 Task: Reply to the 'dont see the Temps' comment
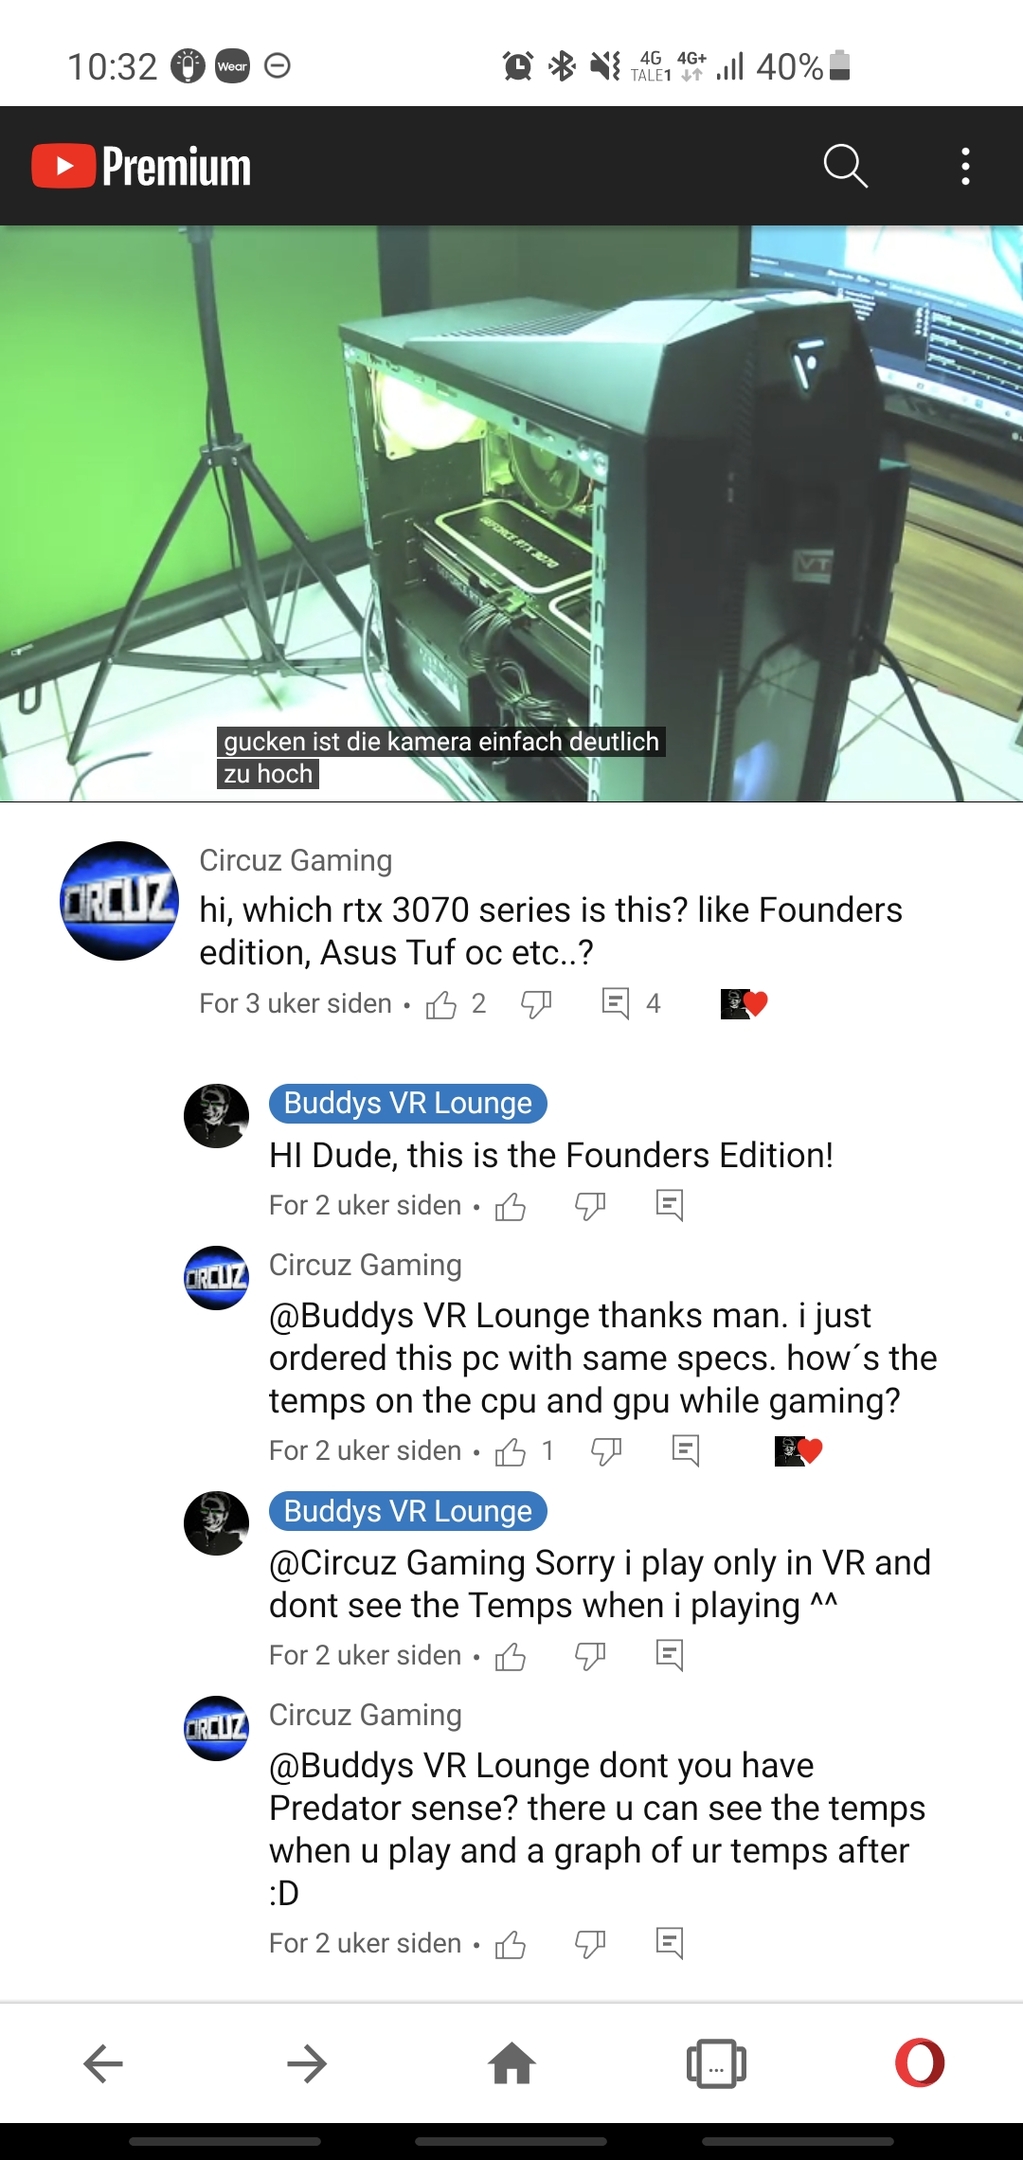click(x=670, y=1656)
